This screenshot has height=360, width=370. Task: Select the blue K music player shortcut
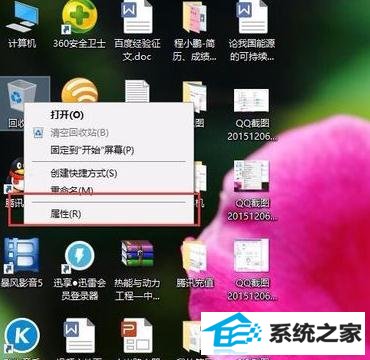tap(22, 335)
